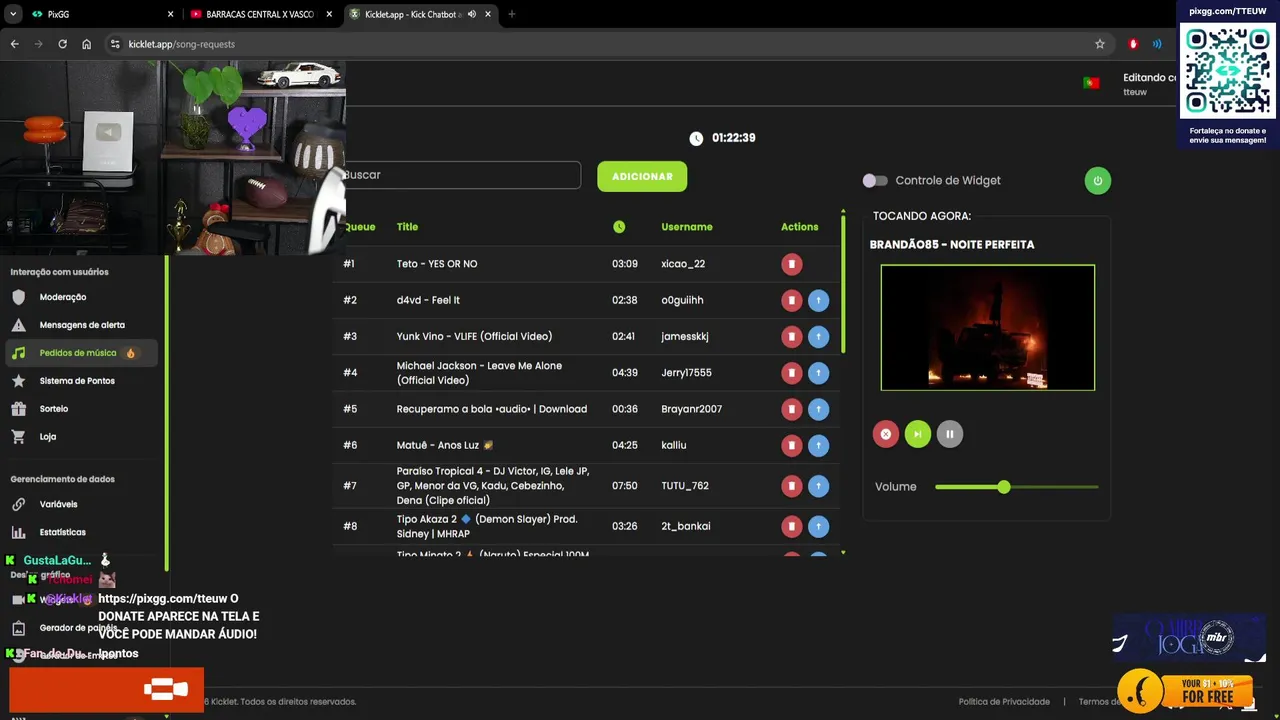
Task: Click username xicao_22 in the queue
Action: pyautogui.click(x=683, y=264)
